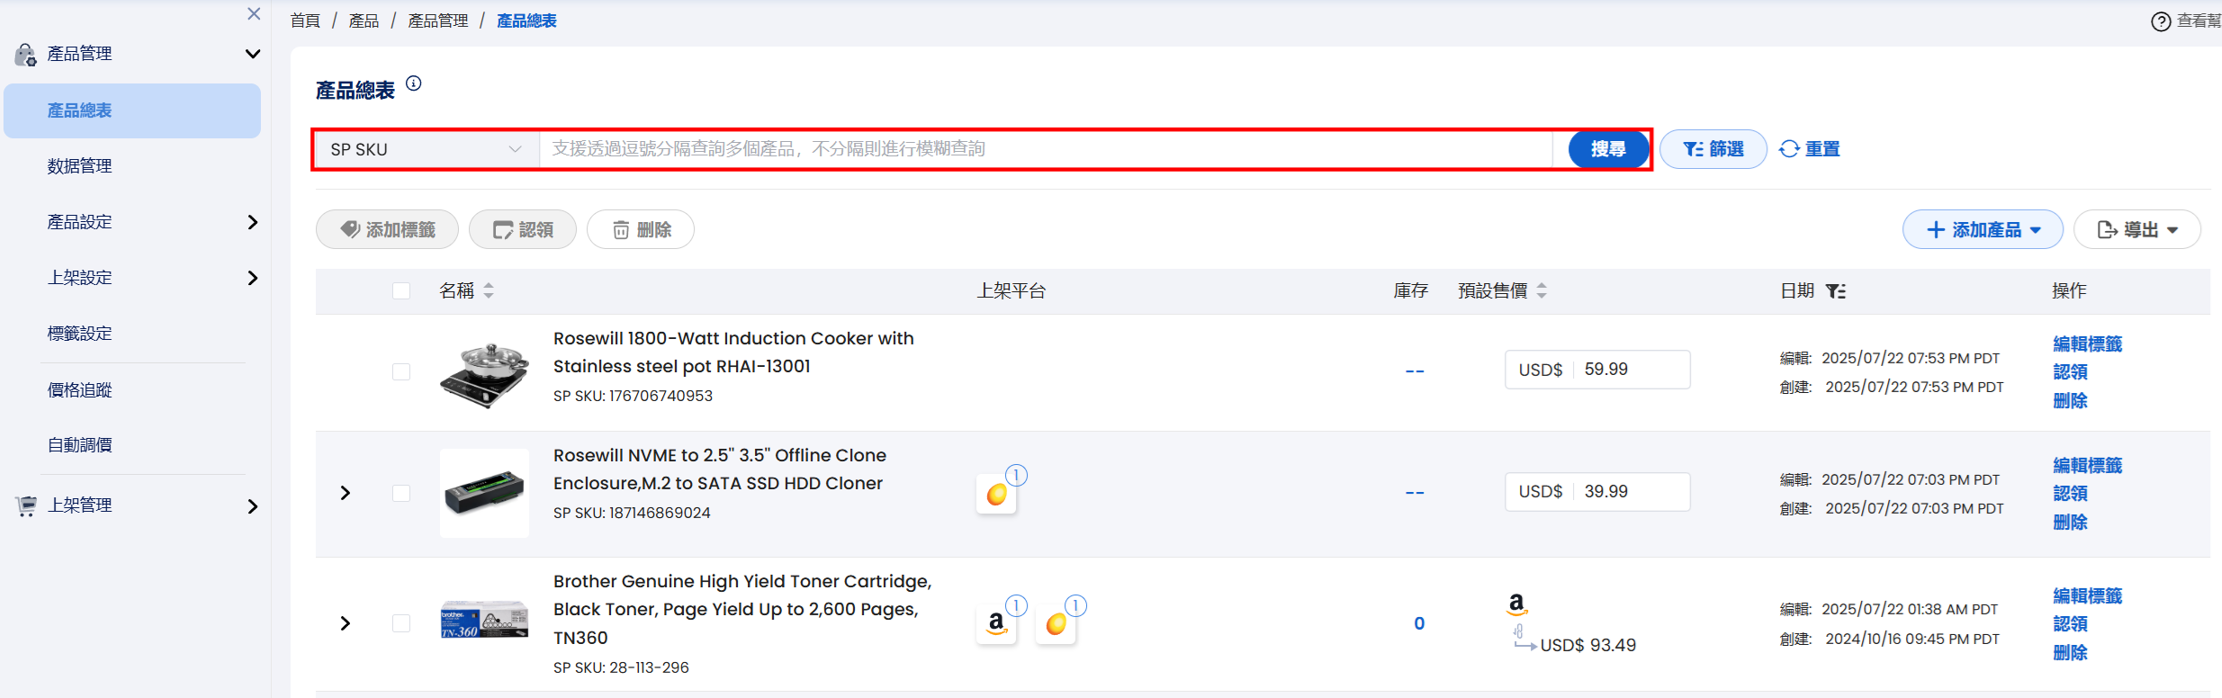Image resolution: width=2222 pixels, height=698 pixels.
Task: Click the 添加標籤 button
Action: coord(387,230)
